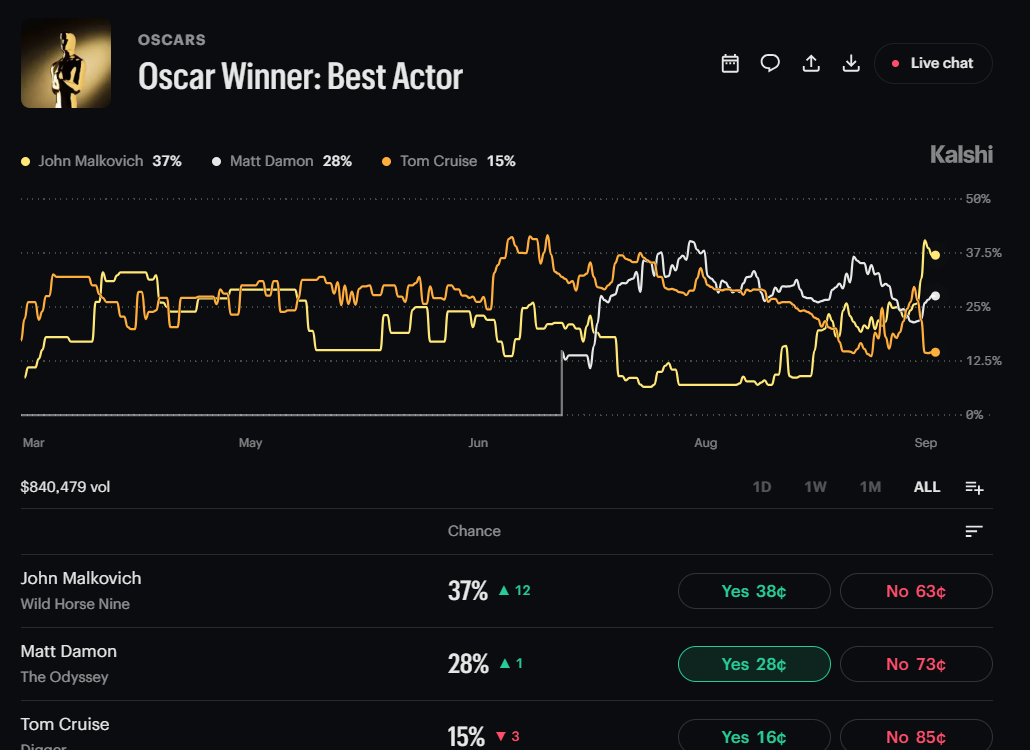Select Yes 16¢ for Tom Cruise

[754, 736]
